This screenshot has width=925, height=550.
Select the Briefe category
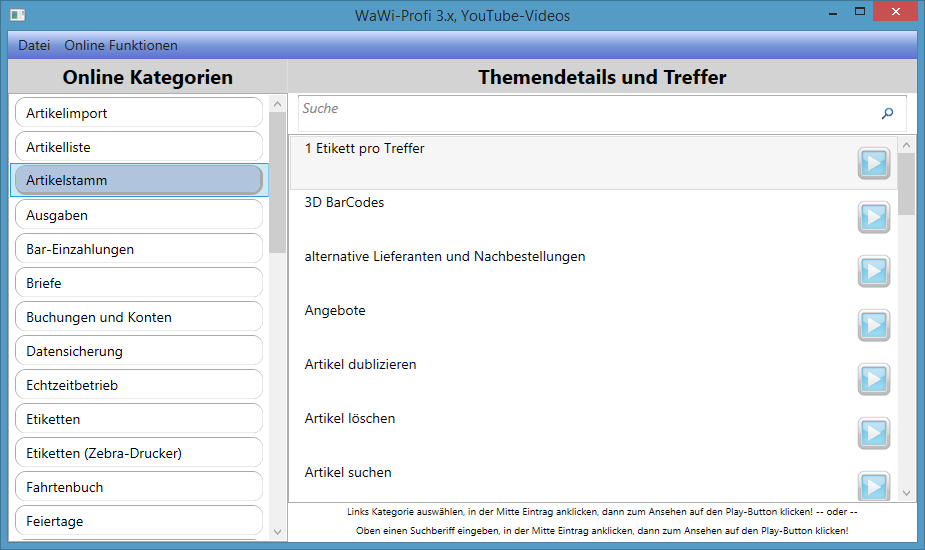click(x=139, y=283)
